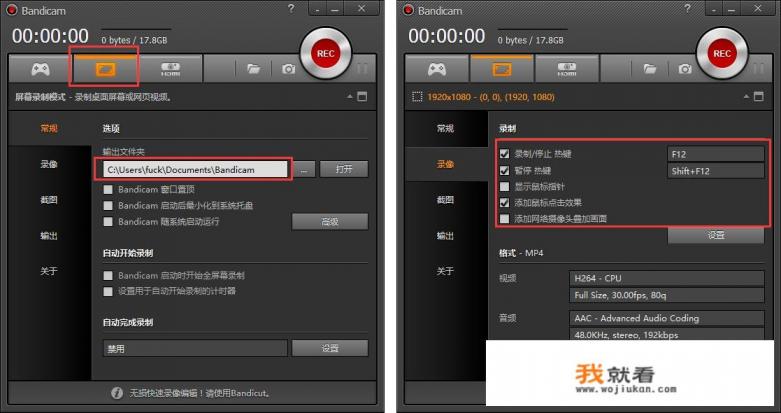This screenshot has width=781, height=413.
Task: Collapse arrow in left window mode bar
Action: click(350, 96)
